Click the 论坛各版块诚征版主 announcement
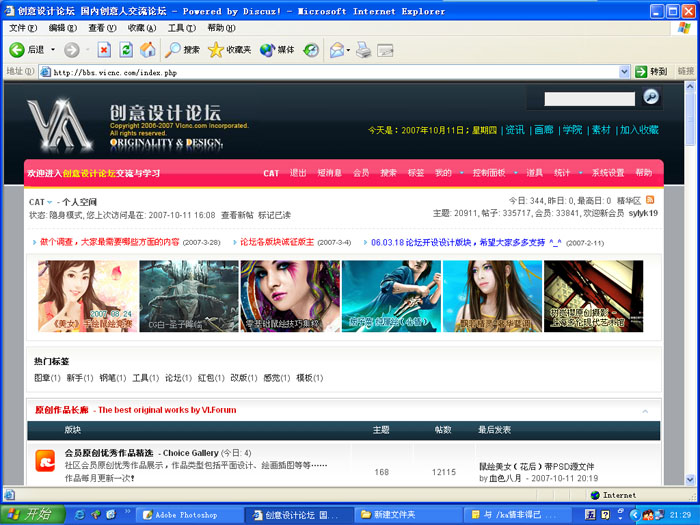The height and width of the screenshot is (525, 700). 277,242
